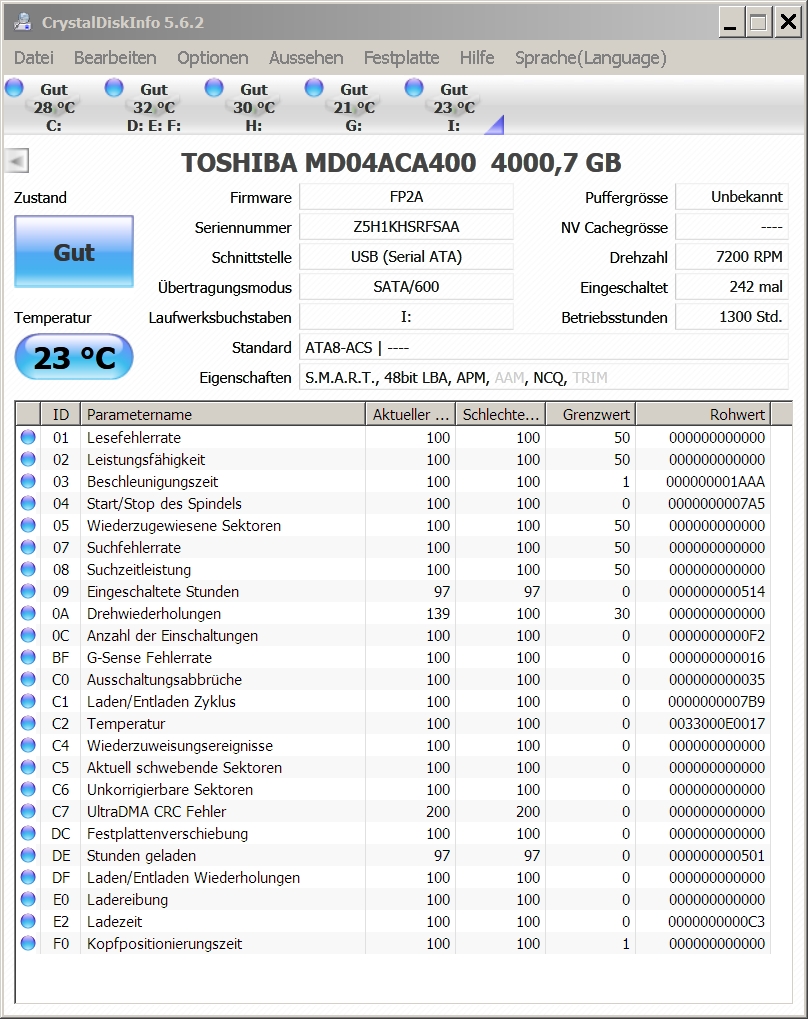Click the ID column header

pyautogui.click(x=60, y=415)
